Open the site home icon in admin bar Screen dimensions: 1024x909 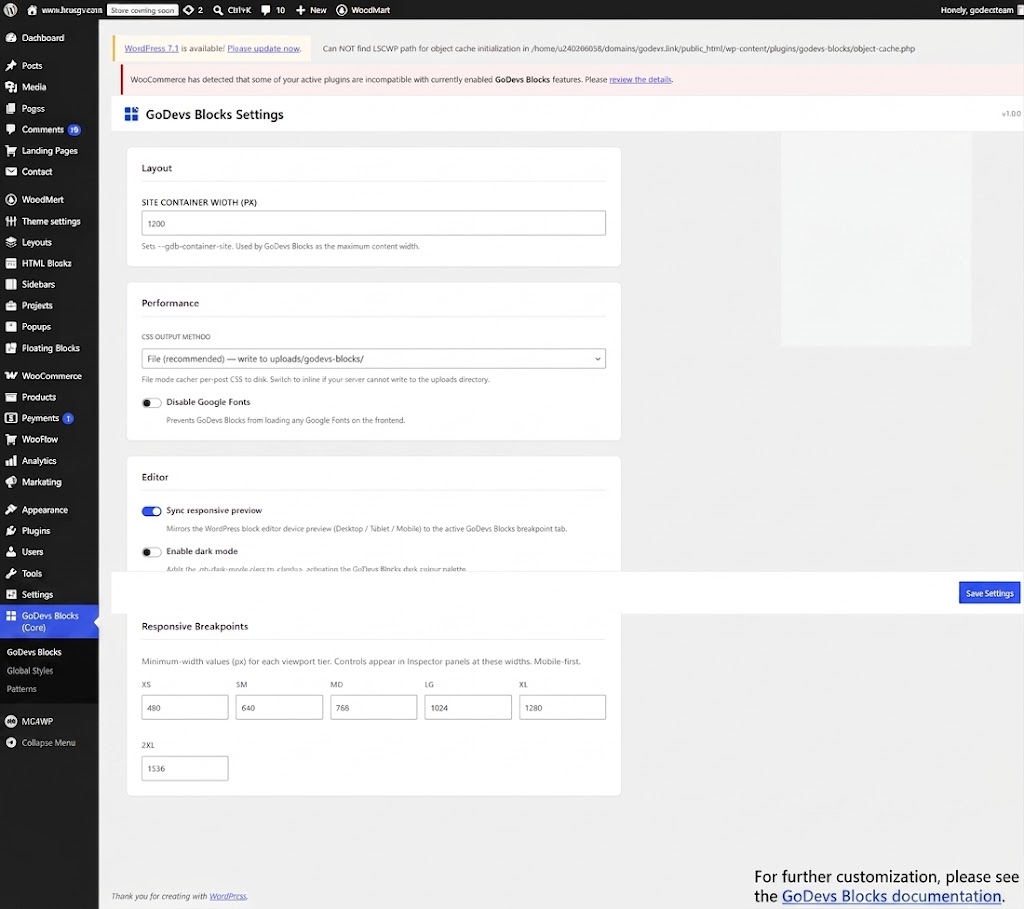click(x=32, y=10)
